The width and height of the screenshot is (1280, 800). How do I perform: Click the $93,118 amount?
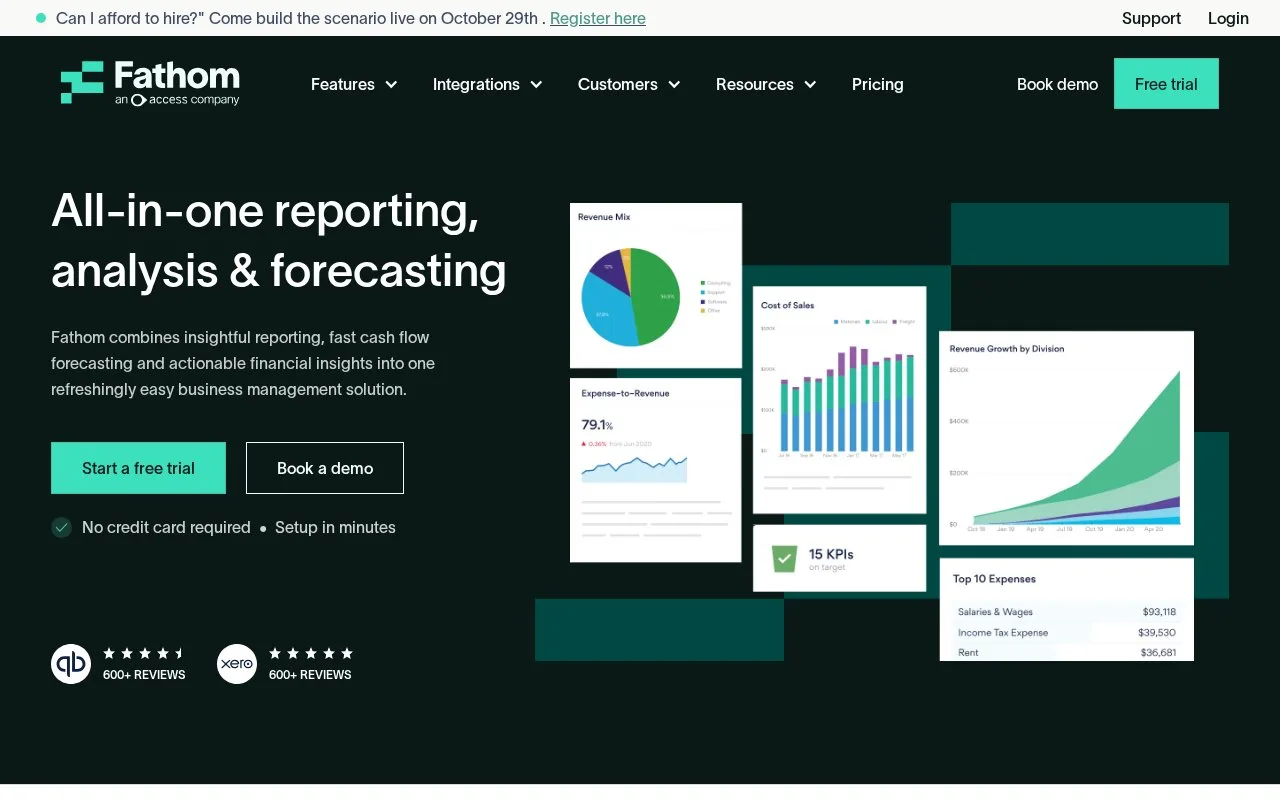tap(1159, 612)
